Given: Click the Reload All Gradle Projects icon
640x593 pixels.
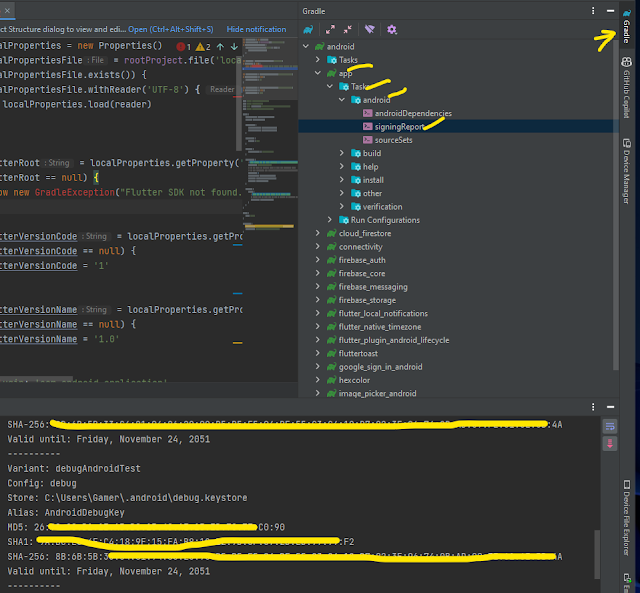Looking at the screenshot, I should pos(309,30).
